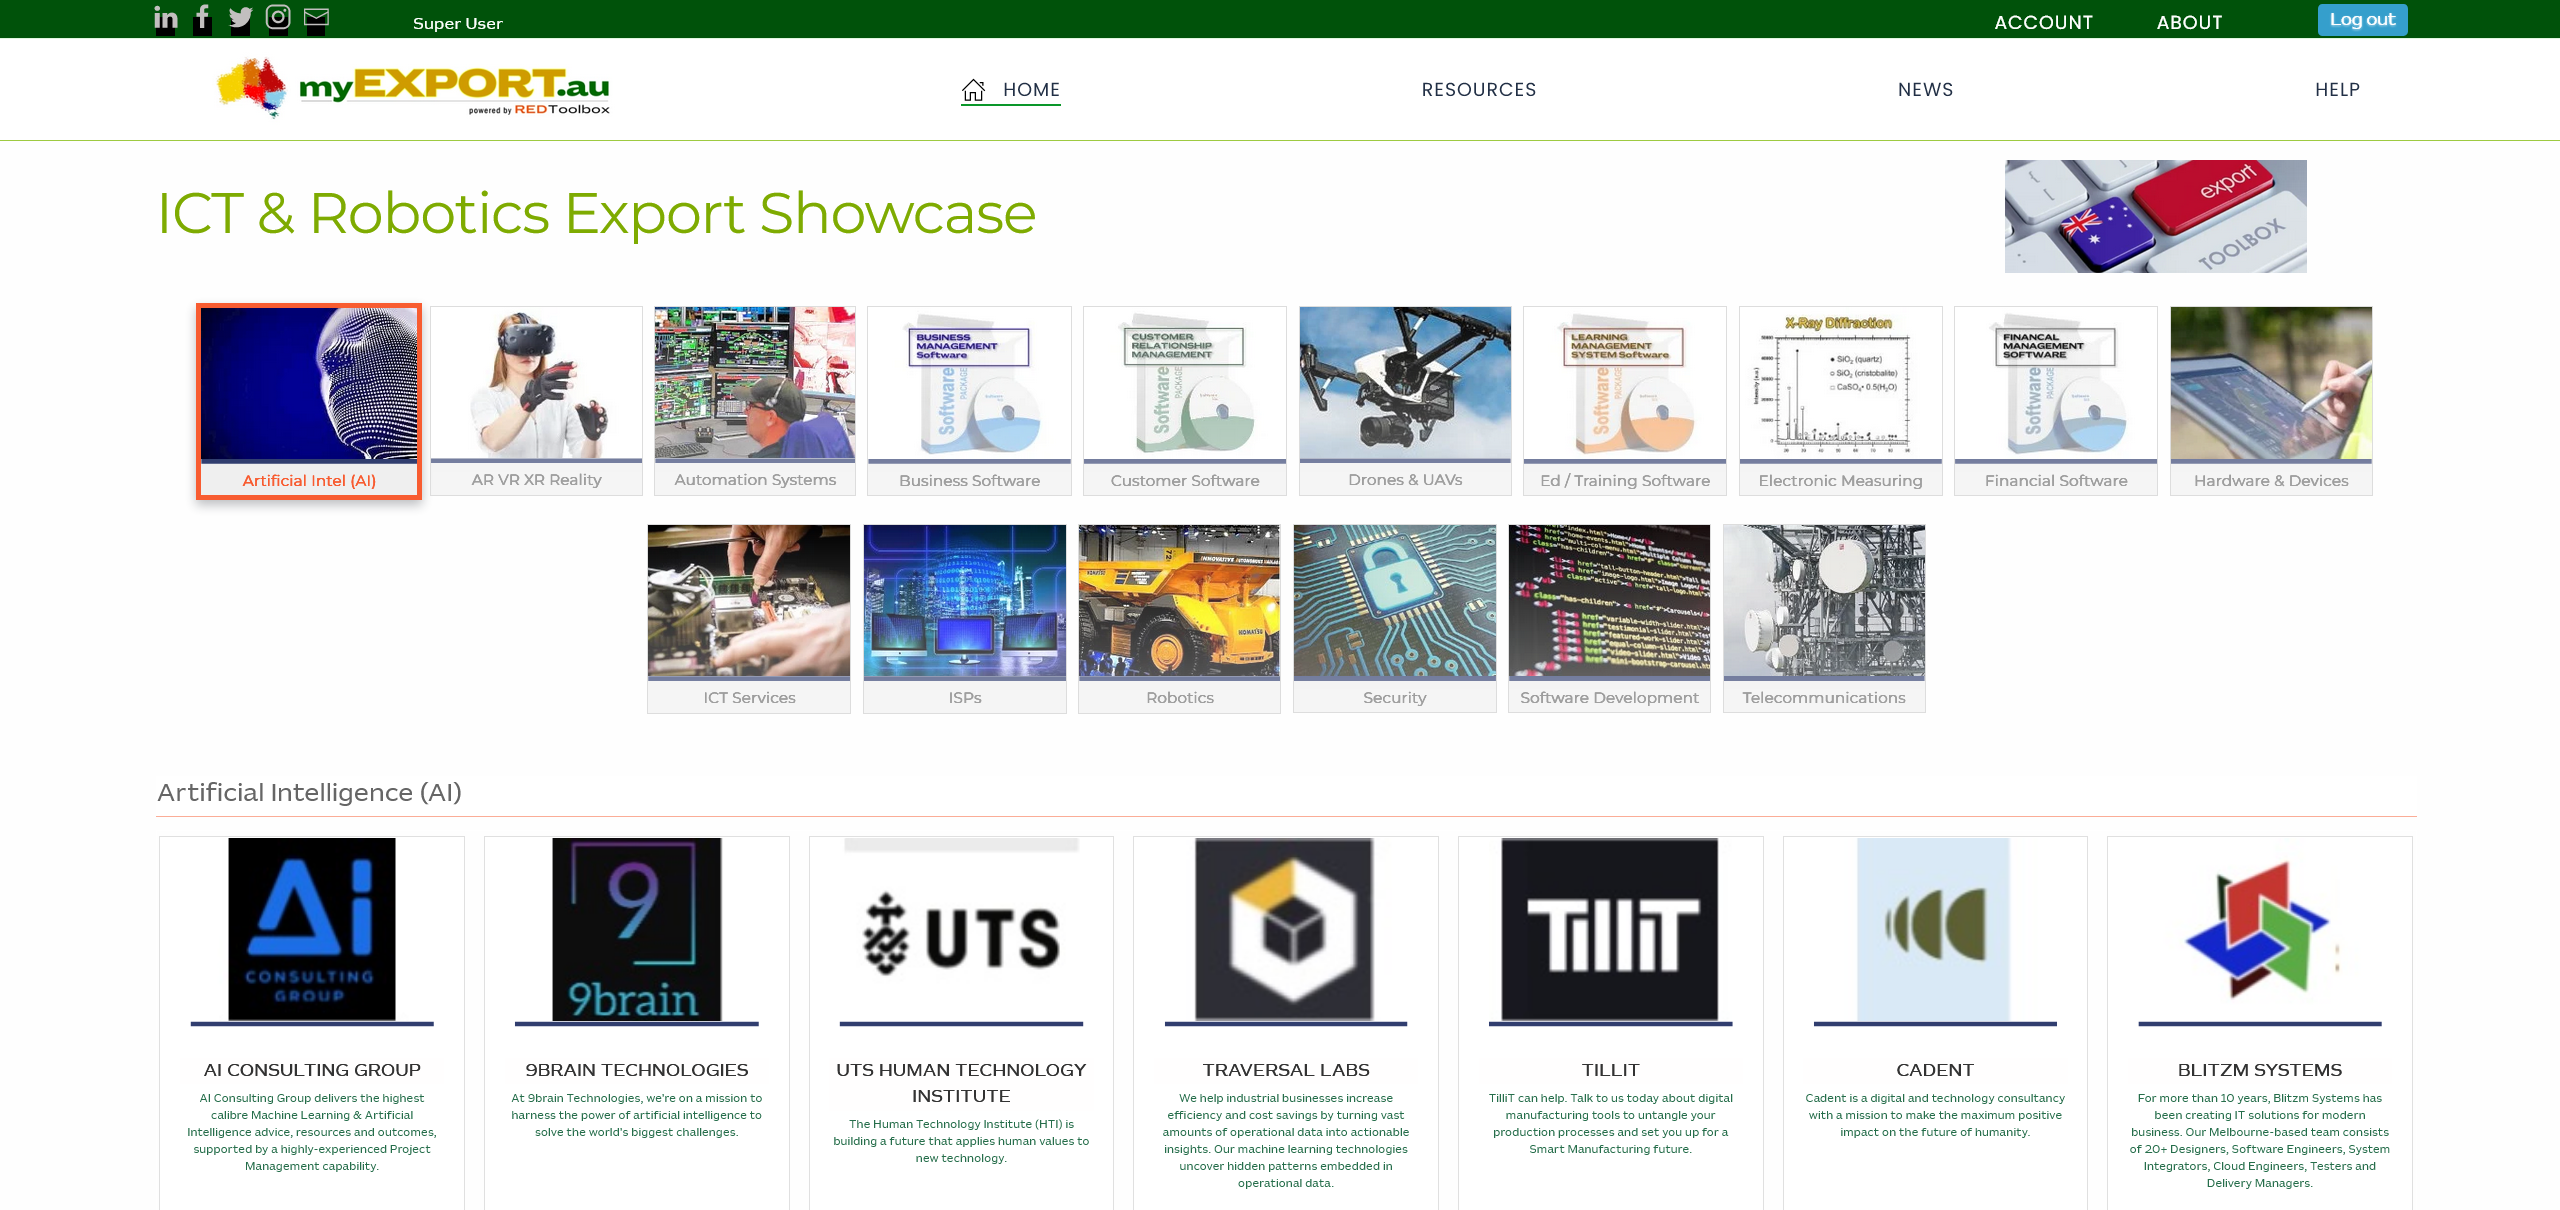The width and height of the screenshot is (2560, 1210).
Task: Open the LinkedIn social icon
Action: click(x=166, y=19)
